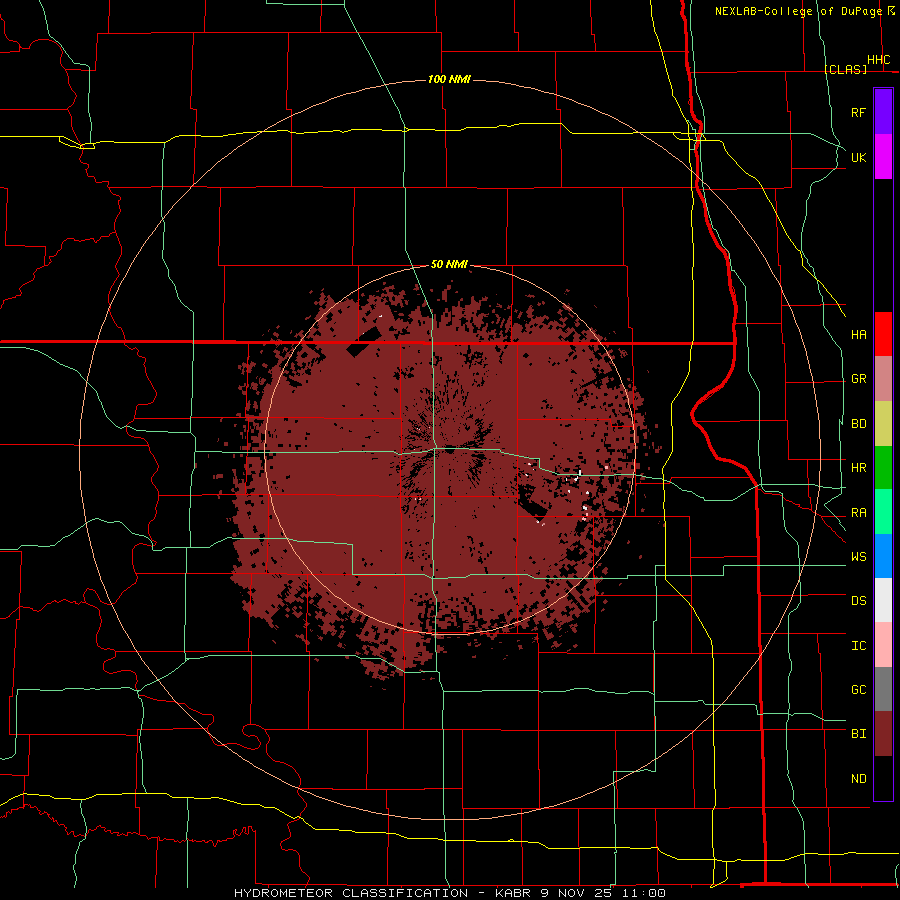
Task: Click the IC legend label
Action: (859, 646)
